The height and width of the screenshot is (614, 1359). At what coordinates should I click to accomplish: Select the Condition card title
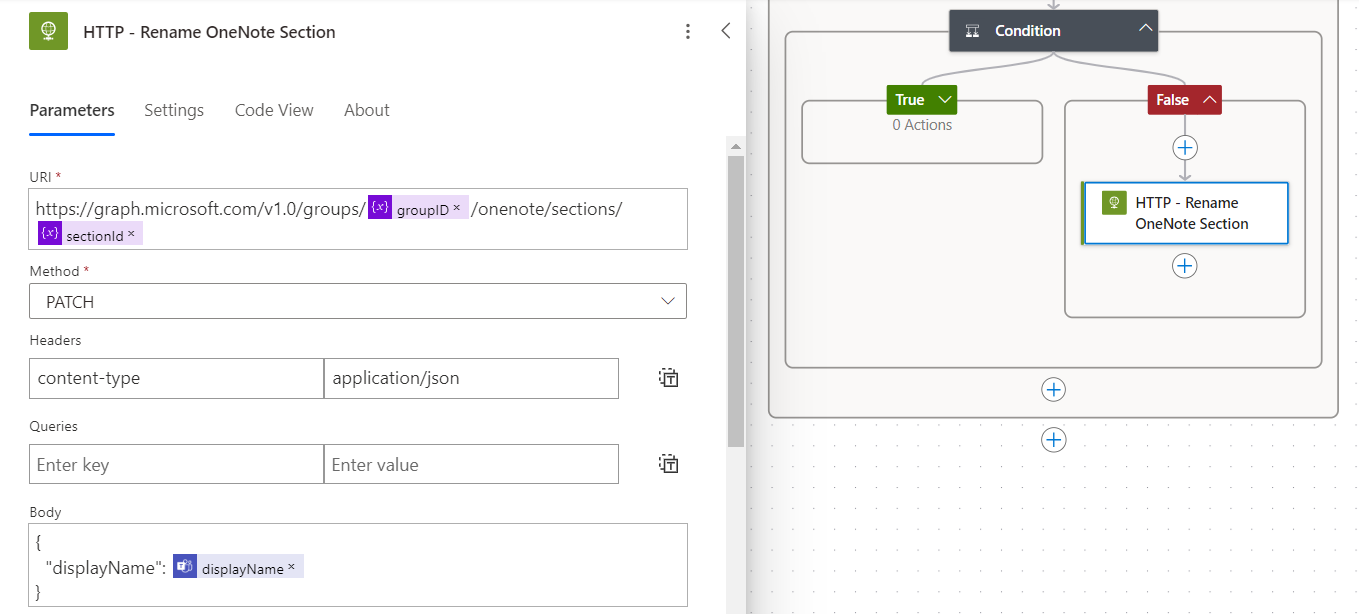click(x=1027, y=31)
